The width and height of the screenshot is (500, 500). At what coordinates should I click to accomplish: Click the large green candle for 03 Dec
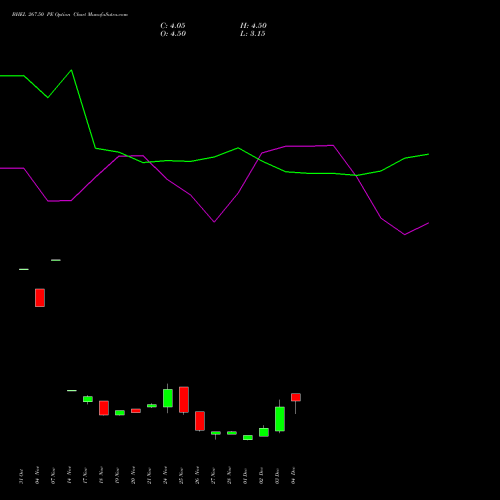pos(280,419)
